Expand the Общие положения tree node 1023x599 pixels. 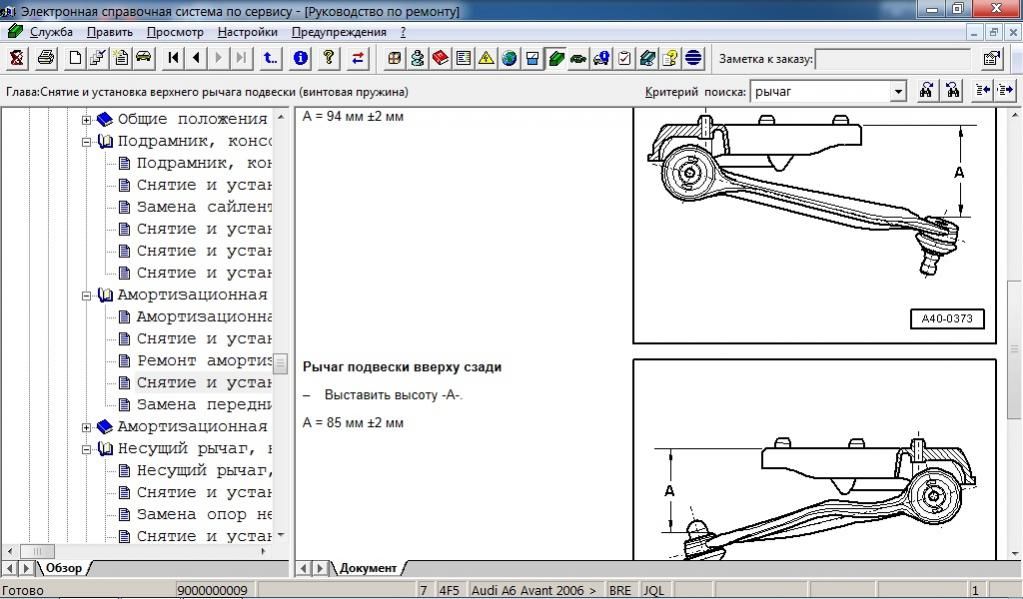(x=86, y=119)
